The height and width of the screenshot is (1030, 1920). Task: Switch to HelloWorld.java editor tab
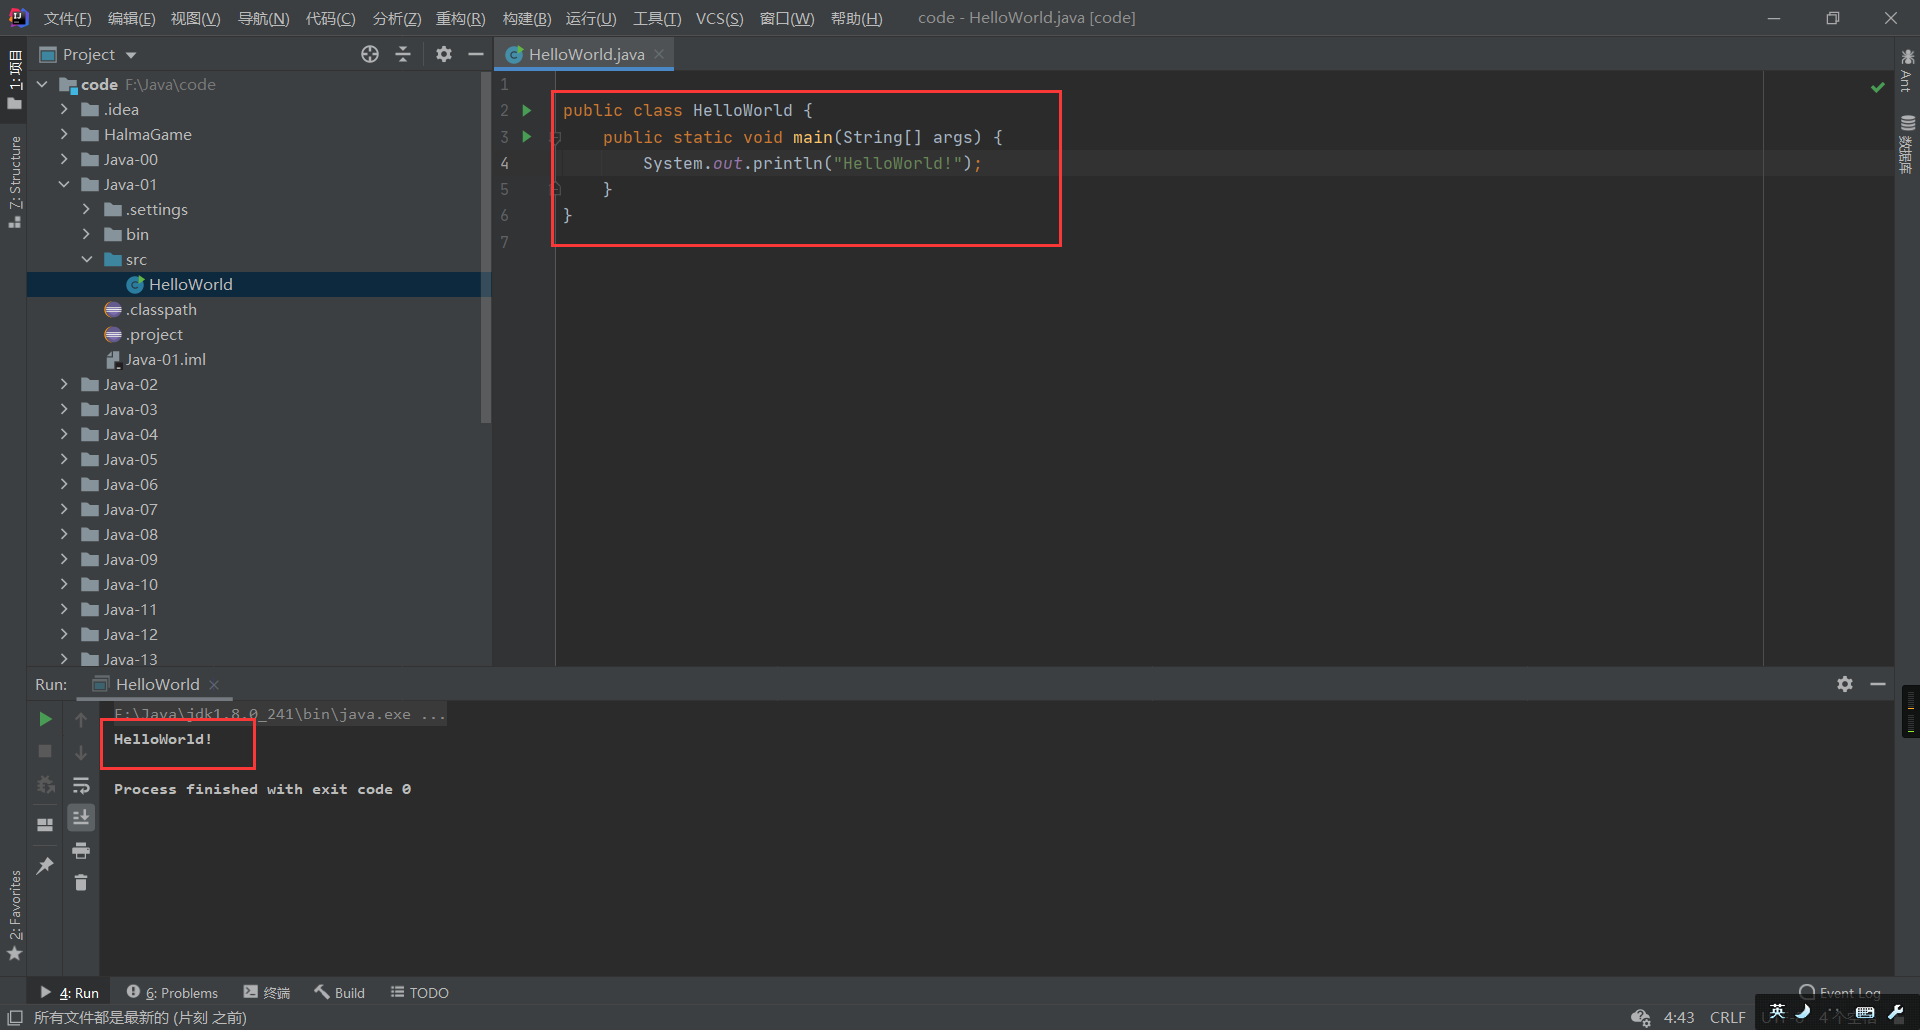coord(585,54)
